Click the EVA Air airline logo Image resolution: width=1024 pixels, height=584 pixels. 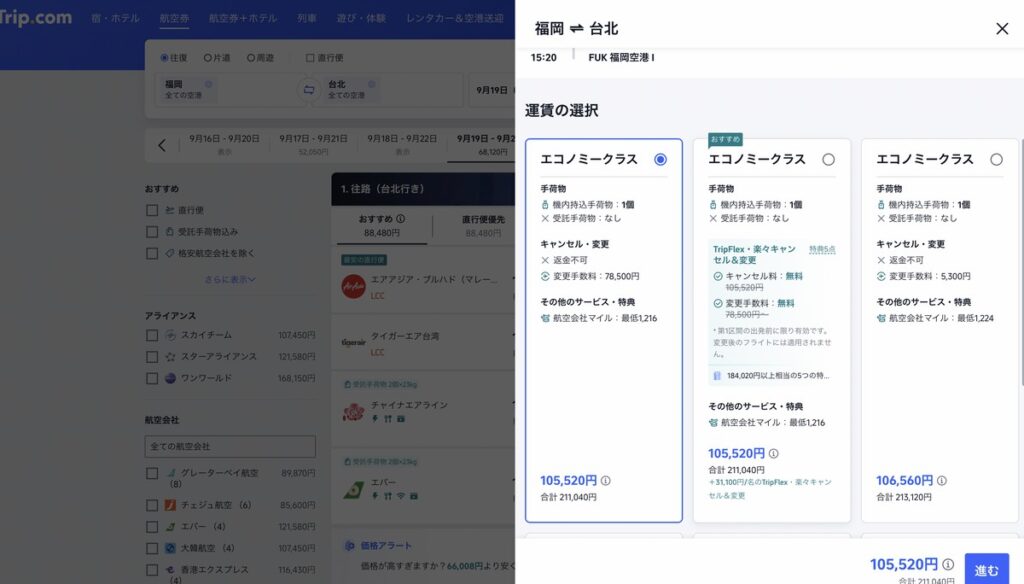click(x=353, y=489)
